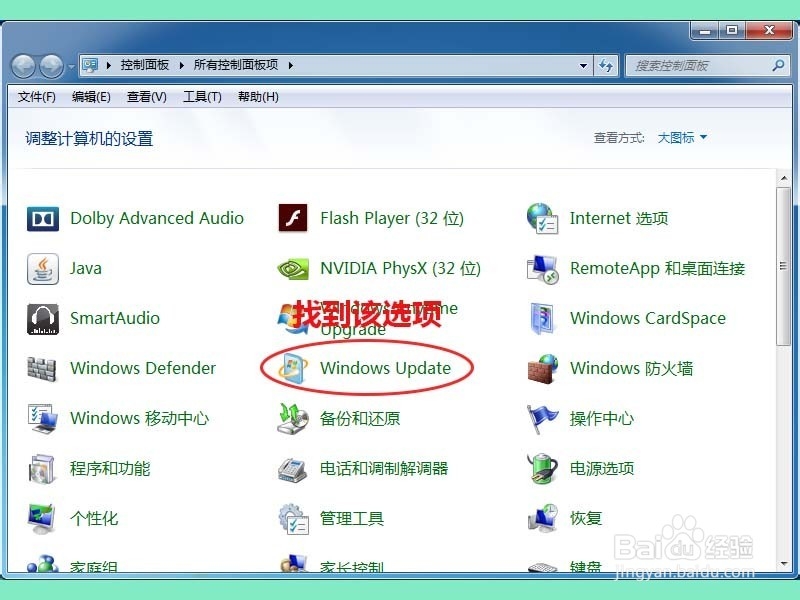Open the Windows Defender link

pyautogui.click(x=143, y=368)
